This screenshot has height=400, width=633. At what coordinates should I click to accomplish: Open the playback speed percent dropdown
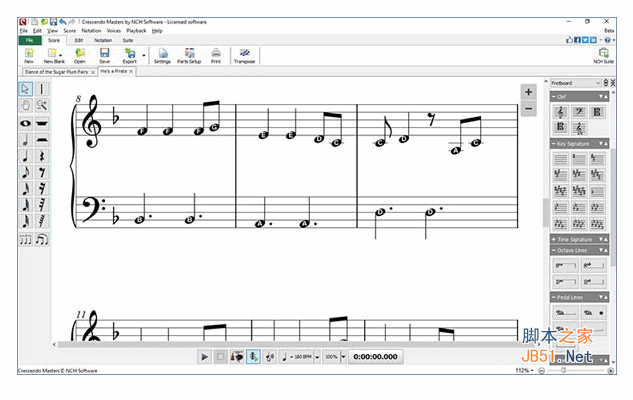tap(344, 357)
